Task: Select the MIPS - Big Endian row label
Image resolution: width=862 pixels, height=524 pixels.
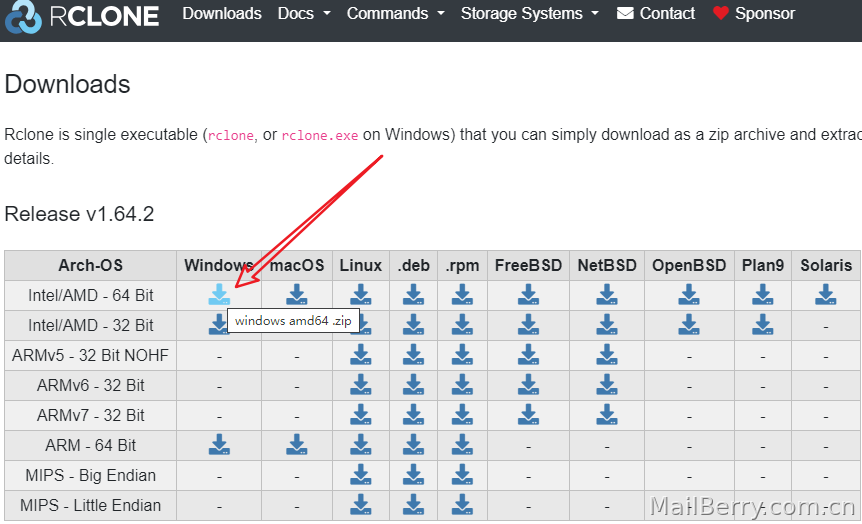Action: point(91,476)
